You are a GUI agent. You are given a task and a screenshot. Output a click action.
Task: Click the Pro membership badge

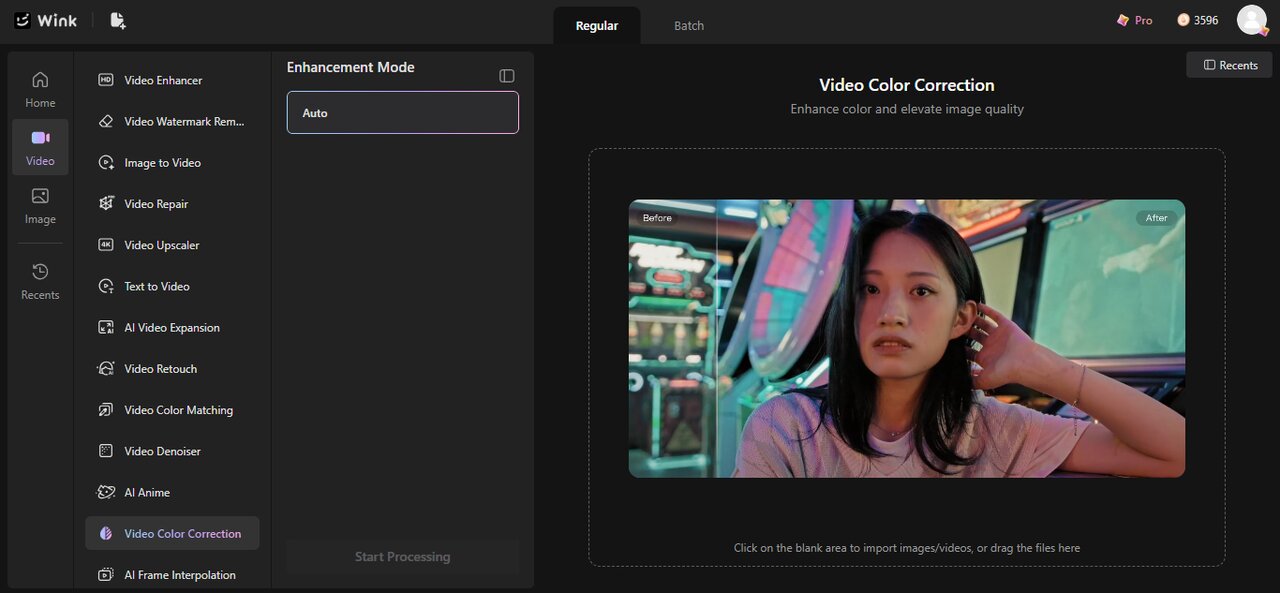pyautogui.click(x=1134, y=20)
